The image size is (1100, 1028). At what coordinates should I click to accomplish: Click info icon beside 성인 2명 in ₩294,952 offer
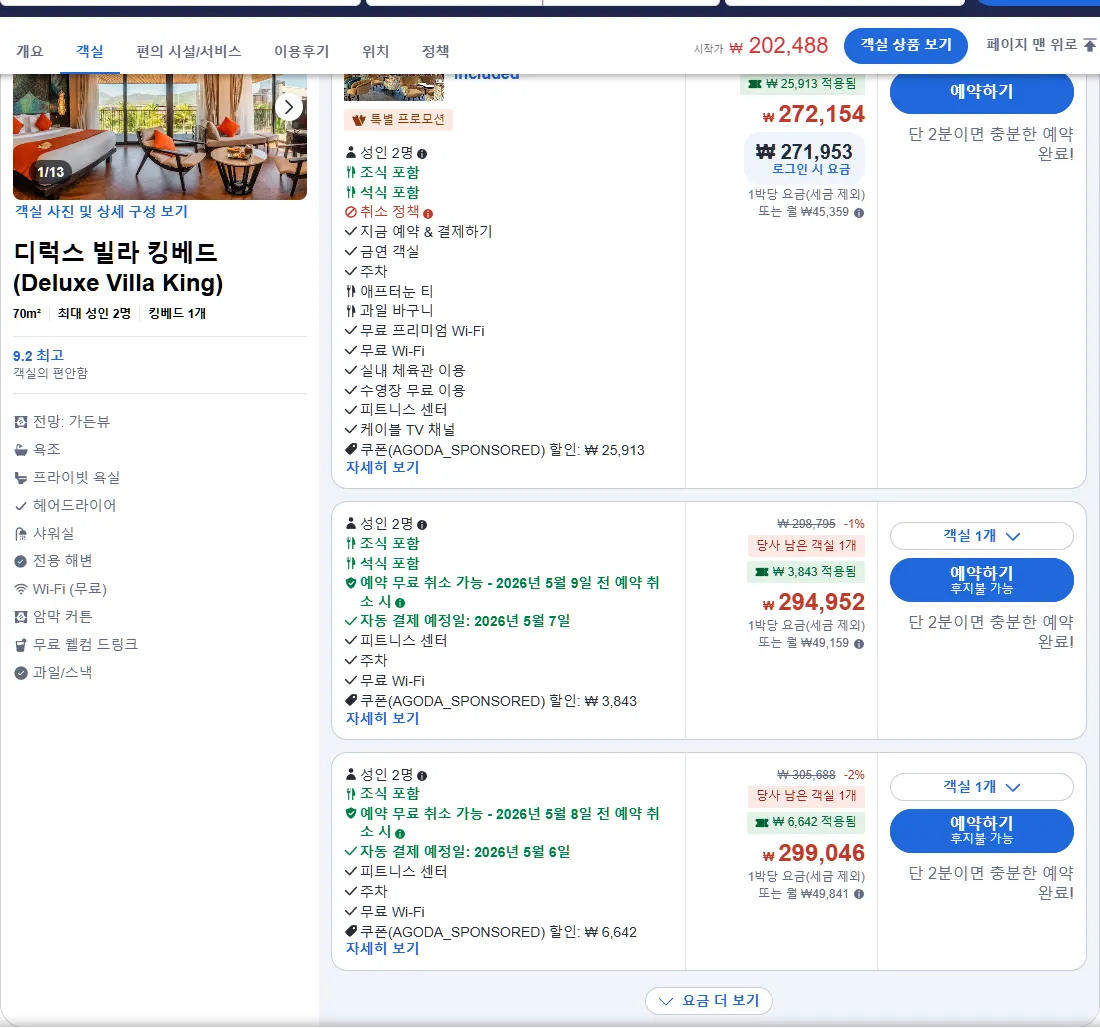point(422,525)
